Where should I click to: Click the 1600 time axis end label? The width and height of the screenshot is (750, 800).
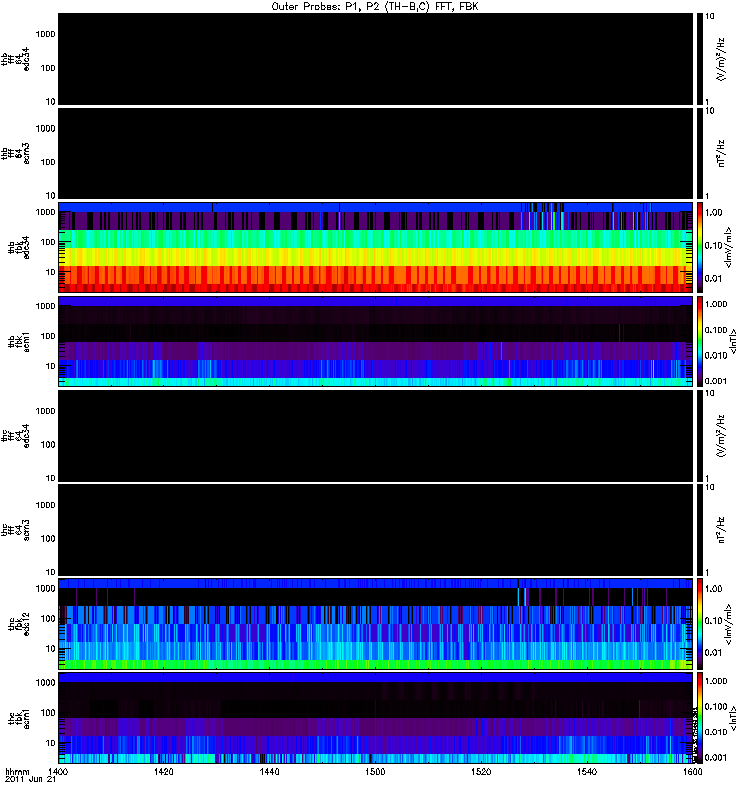691,774
